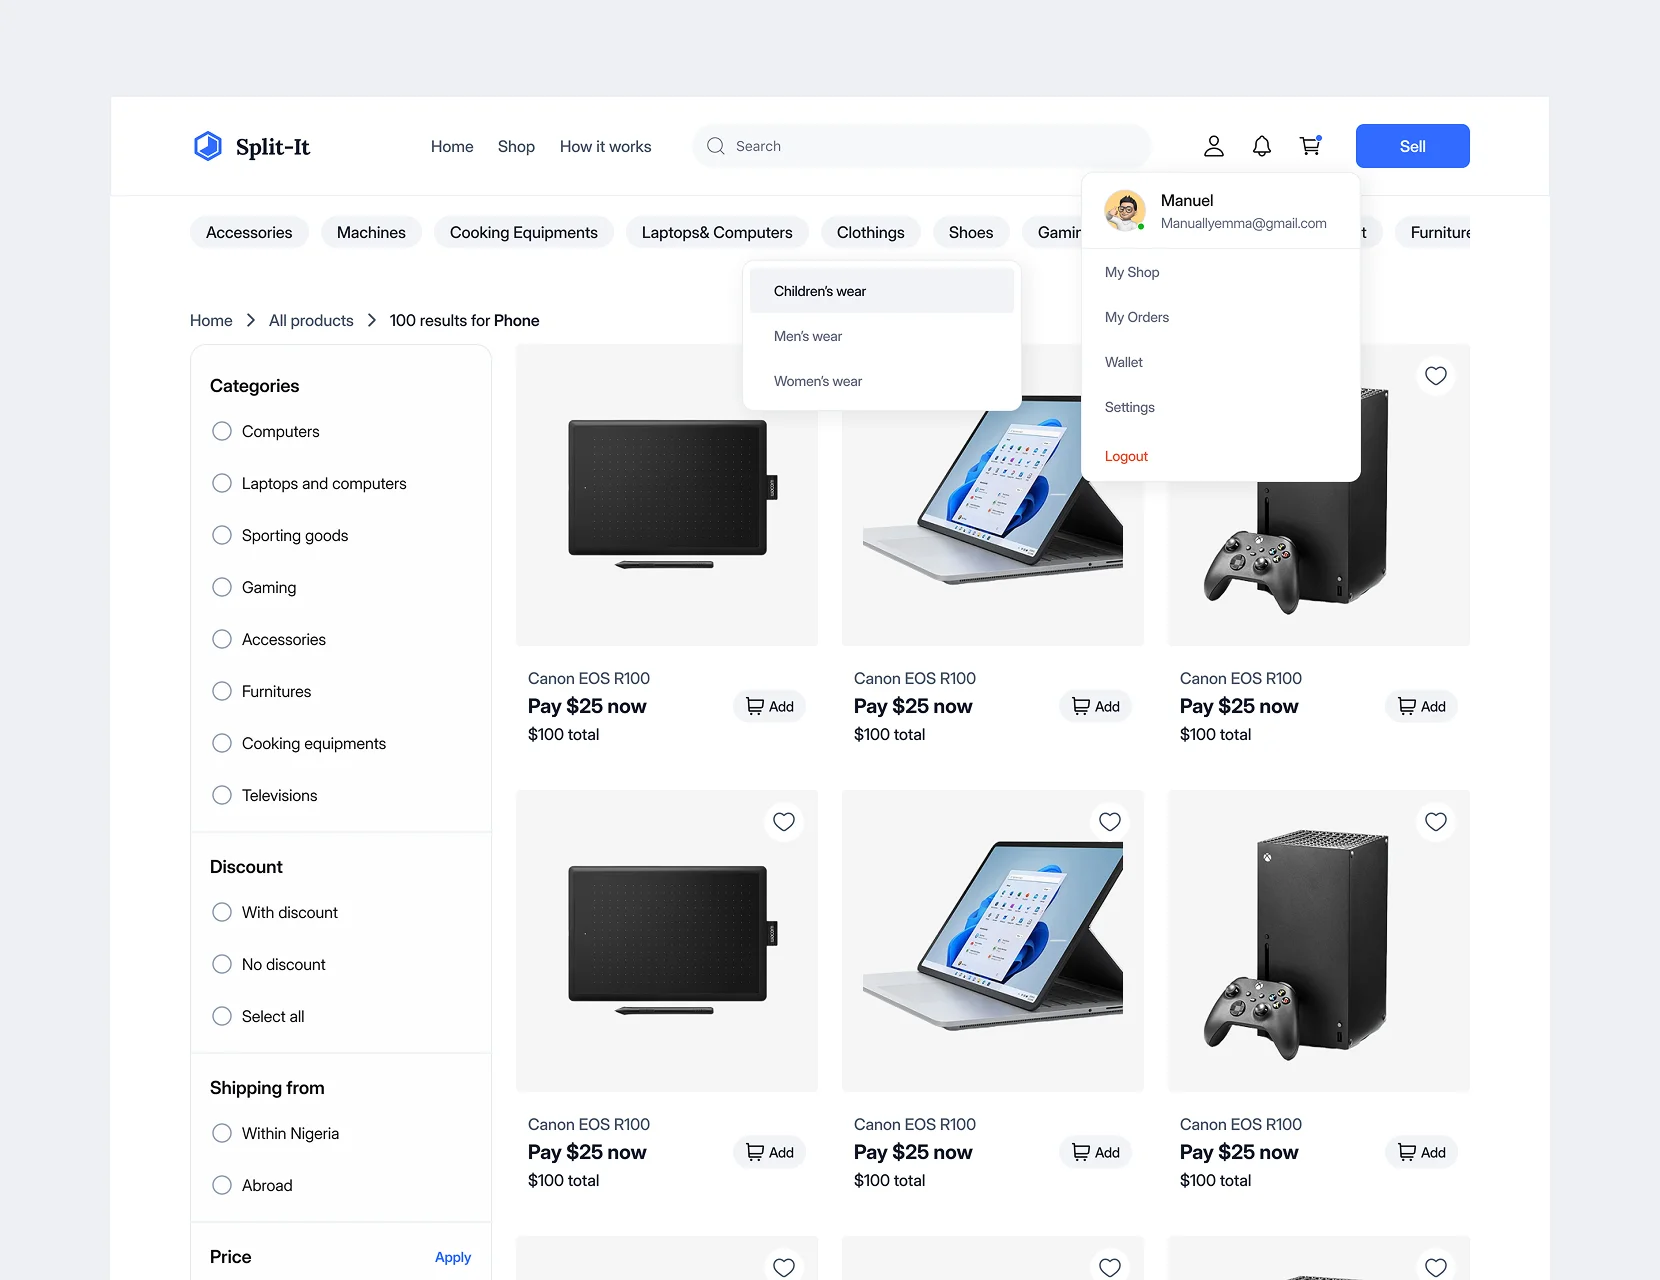Viewport: 1660px width, 1280px height.
Task: Choose With discount filter option
Action: [x=222, y=912]
